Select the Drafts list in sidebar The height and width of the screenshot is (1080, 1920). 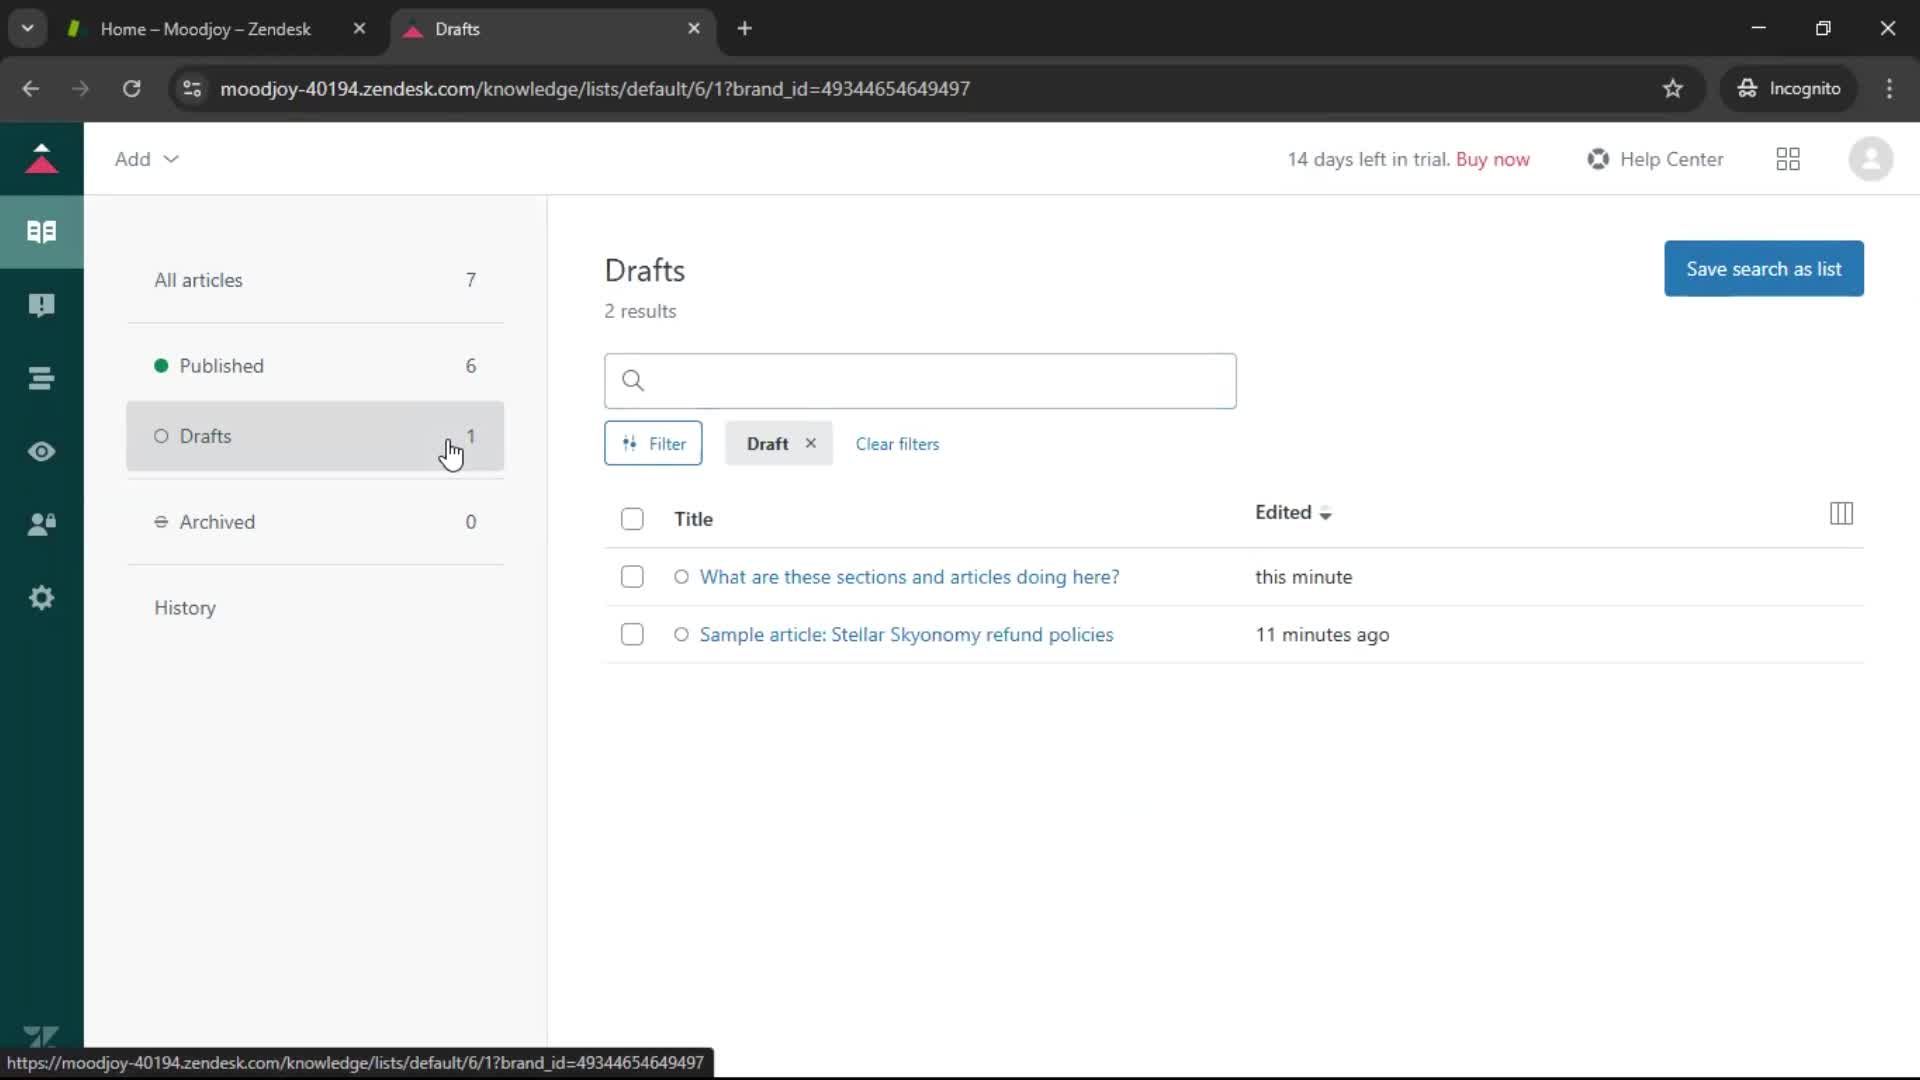(x=315, y=436)
